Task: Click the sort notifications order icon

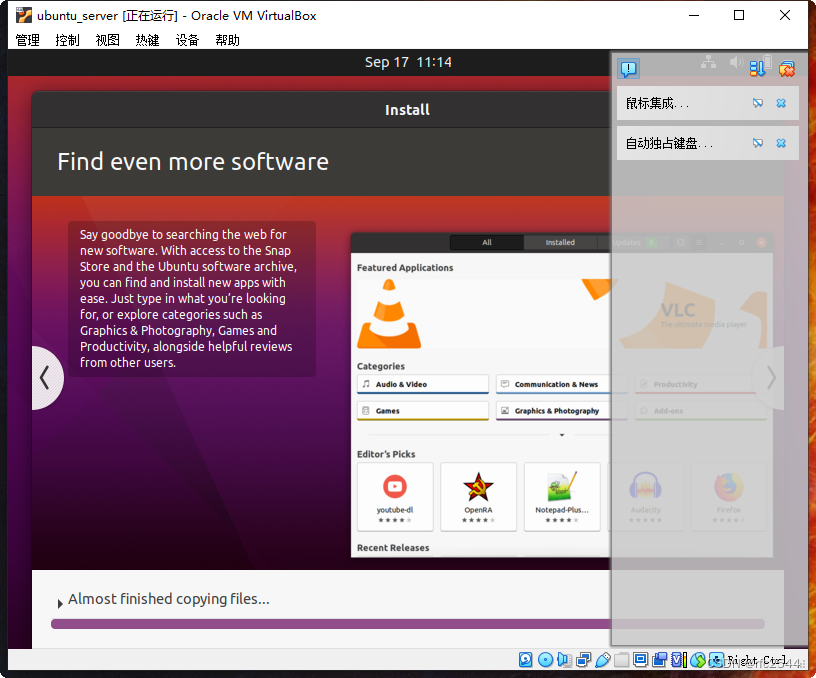Action: pos(757,68)
